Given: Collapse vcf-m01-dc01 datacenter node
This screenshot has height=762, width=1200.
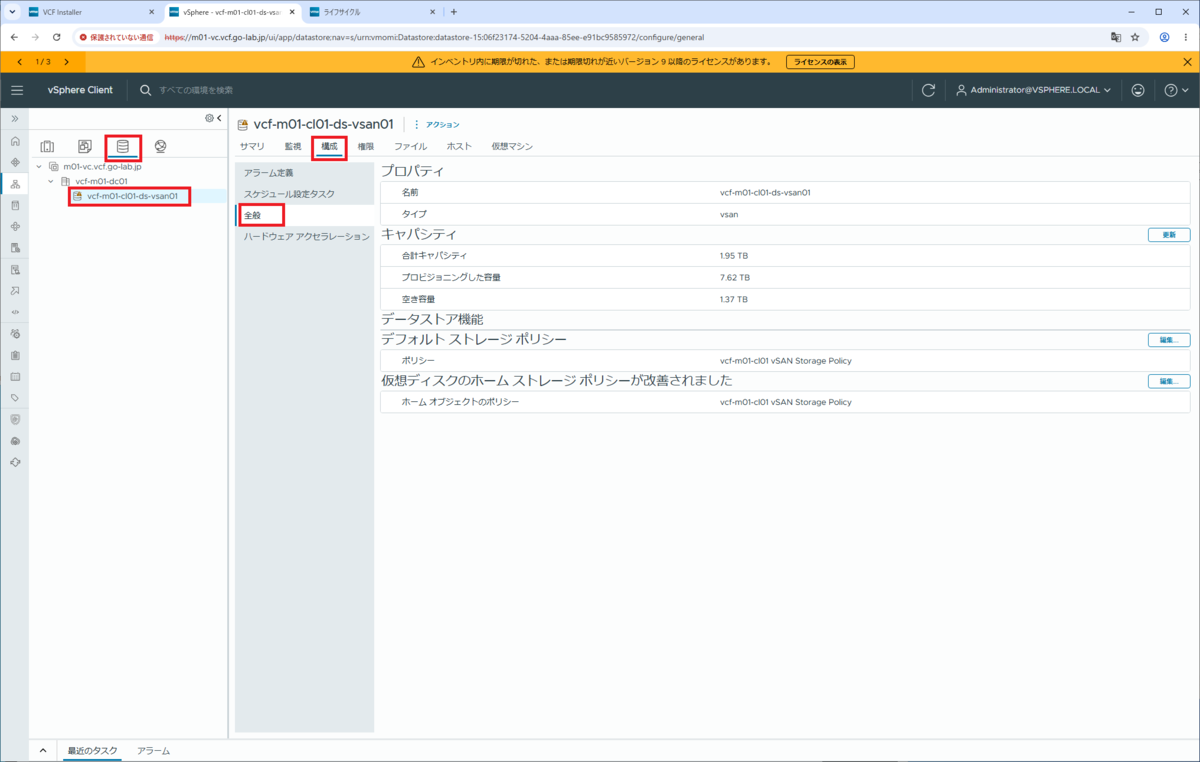Looking at the screenshot, I should tap(52, 181).
